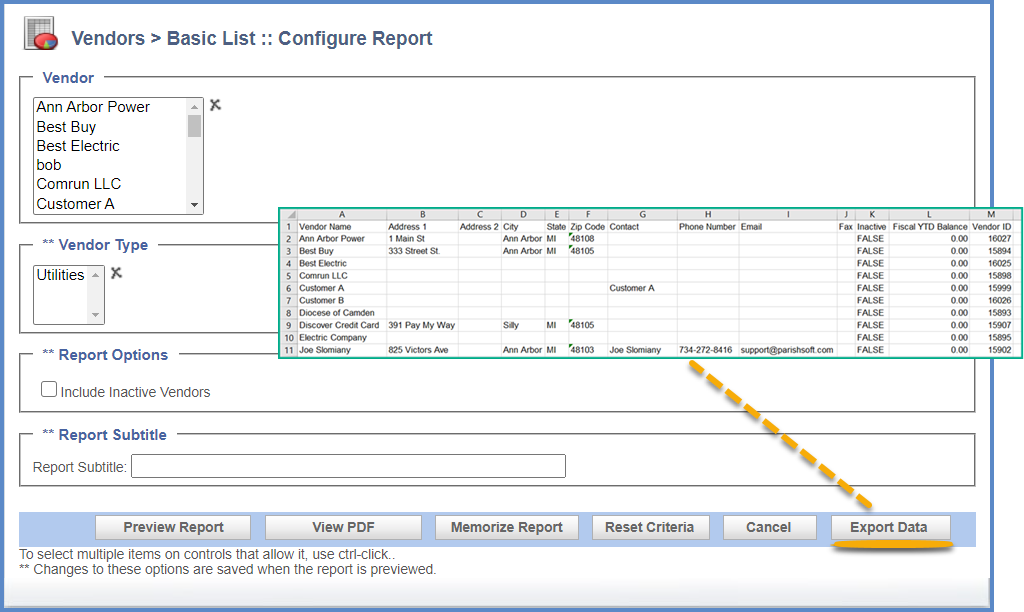Select Utilities in Vendor Type list

tap(61, 275)
